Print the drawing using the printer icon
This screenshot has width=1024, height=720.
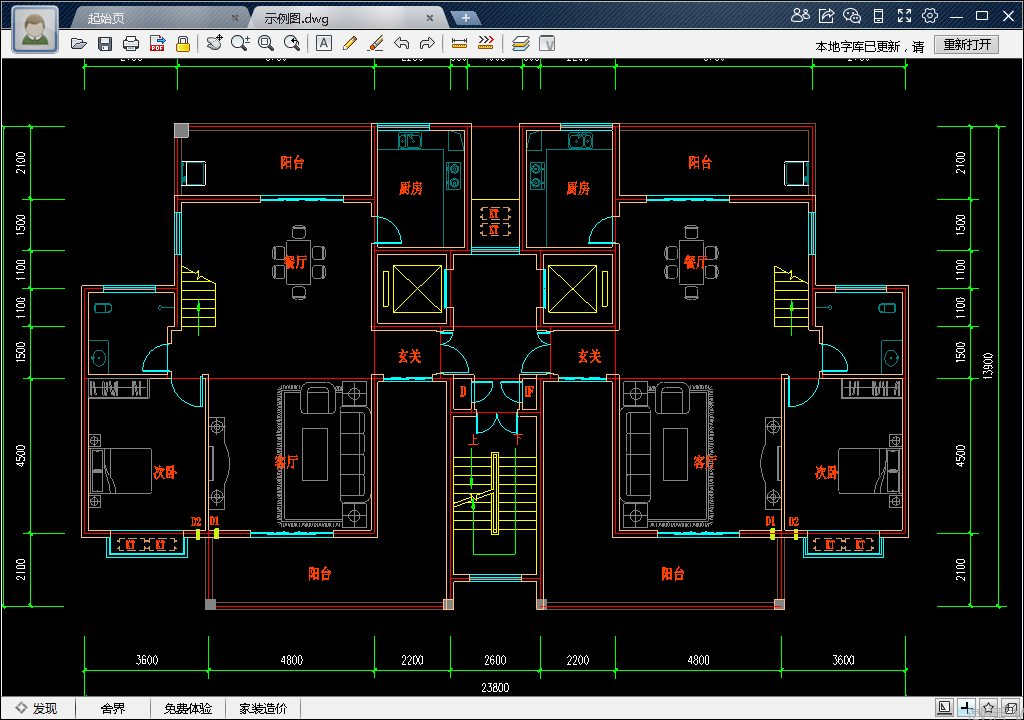tap(131, 43)
